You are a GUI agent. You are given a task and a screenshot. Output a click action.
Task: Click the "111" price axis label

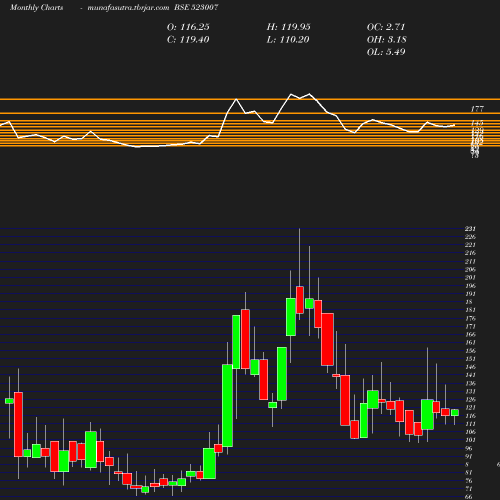click(470, 424)
